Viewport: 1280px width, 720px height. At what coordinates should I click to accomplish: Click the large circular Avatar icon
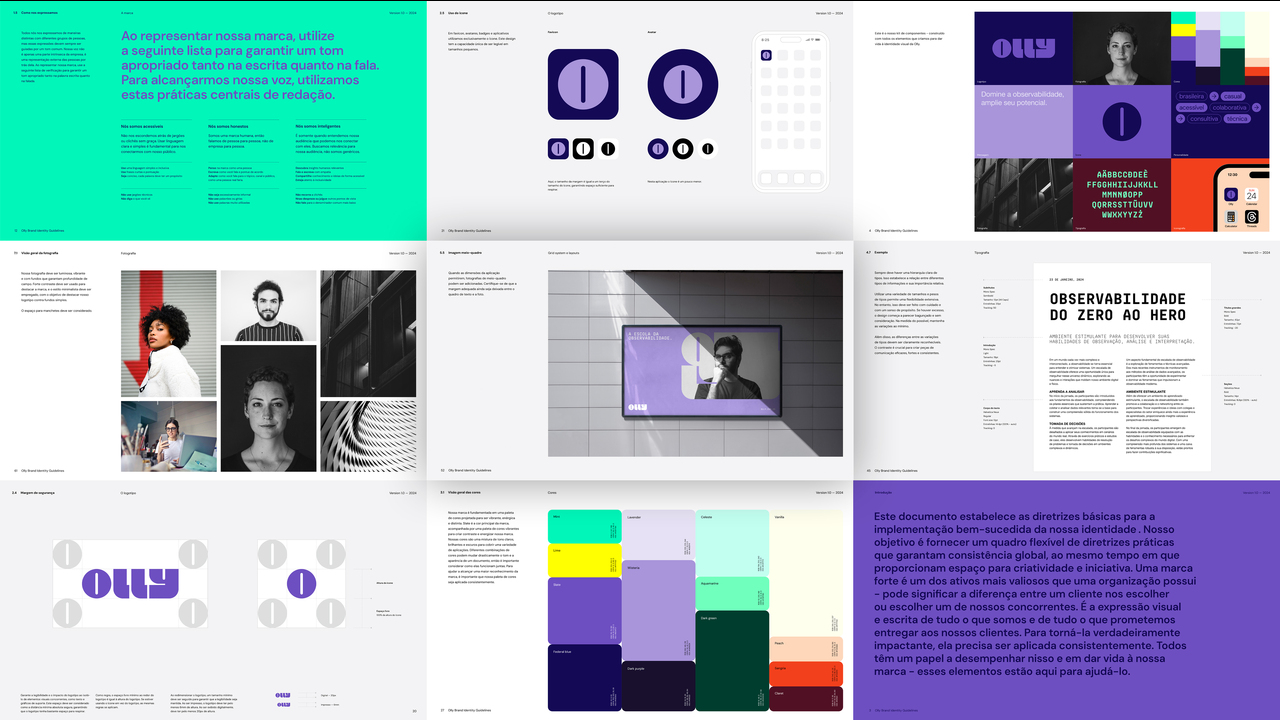click(x=682, y=85)
